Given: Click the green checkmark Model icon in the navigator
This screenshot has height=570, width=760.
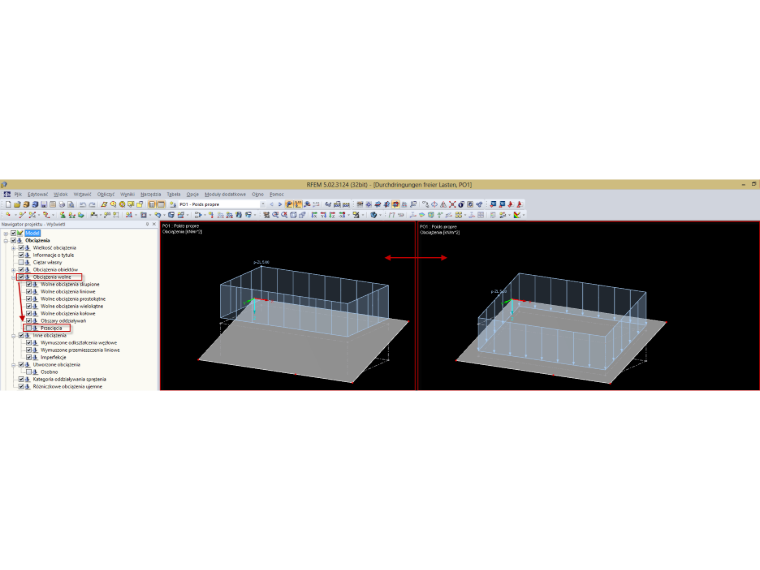Looking at the screenshot, I should [x=20, y=233].
